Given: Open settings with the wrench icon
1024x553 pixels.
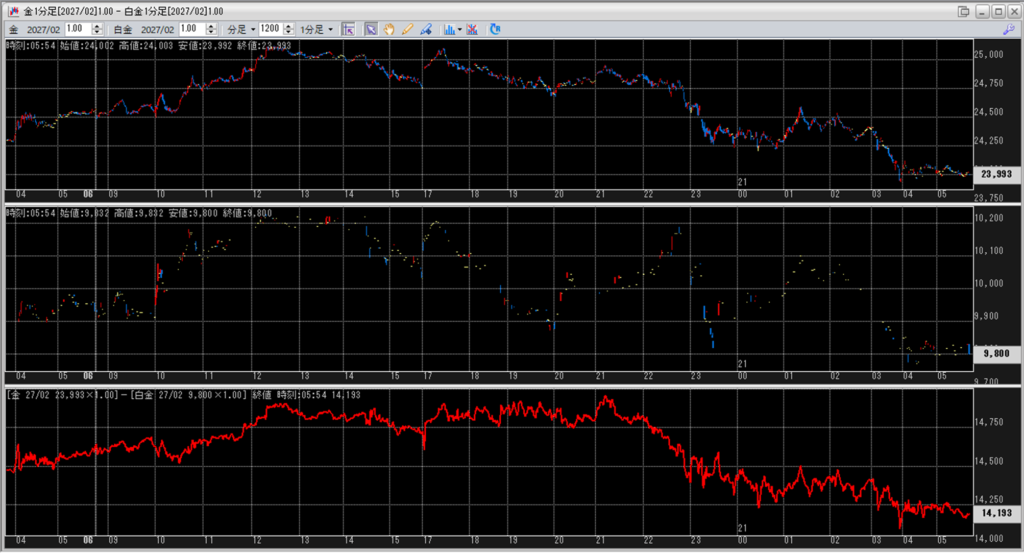Looking at the screenshot, I should 1007,29.
